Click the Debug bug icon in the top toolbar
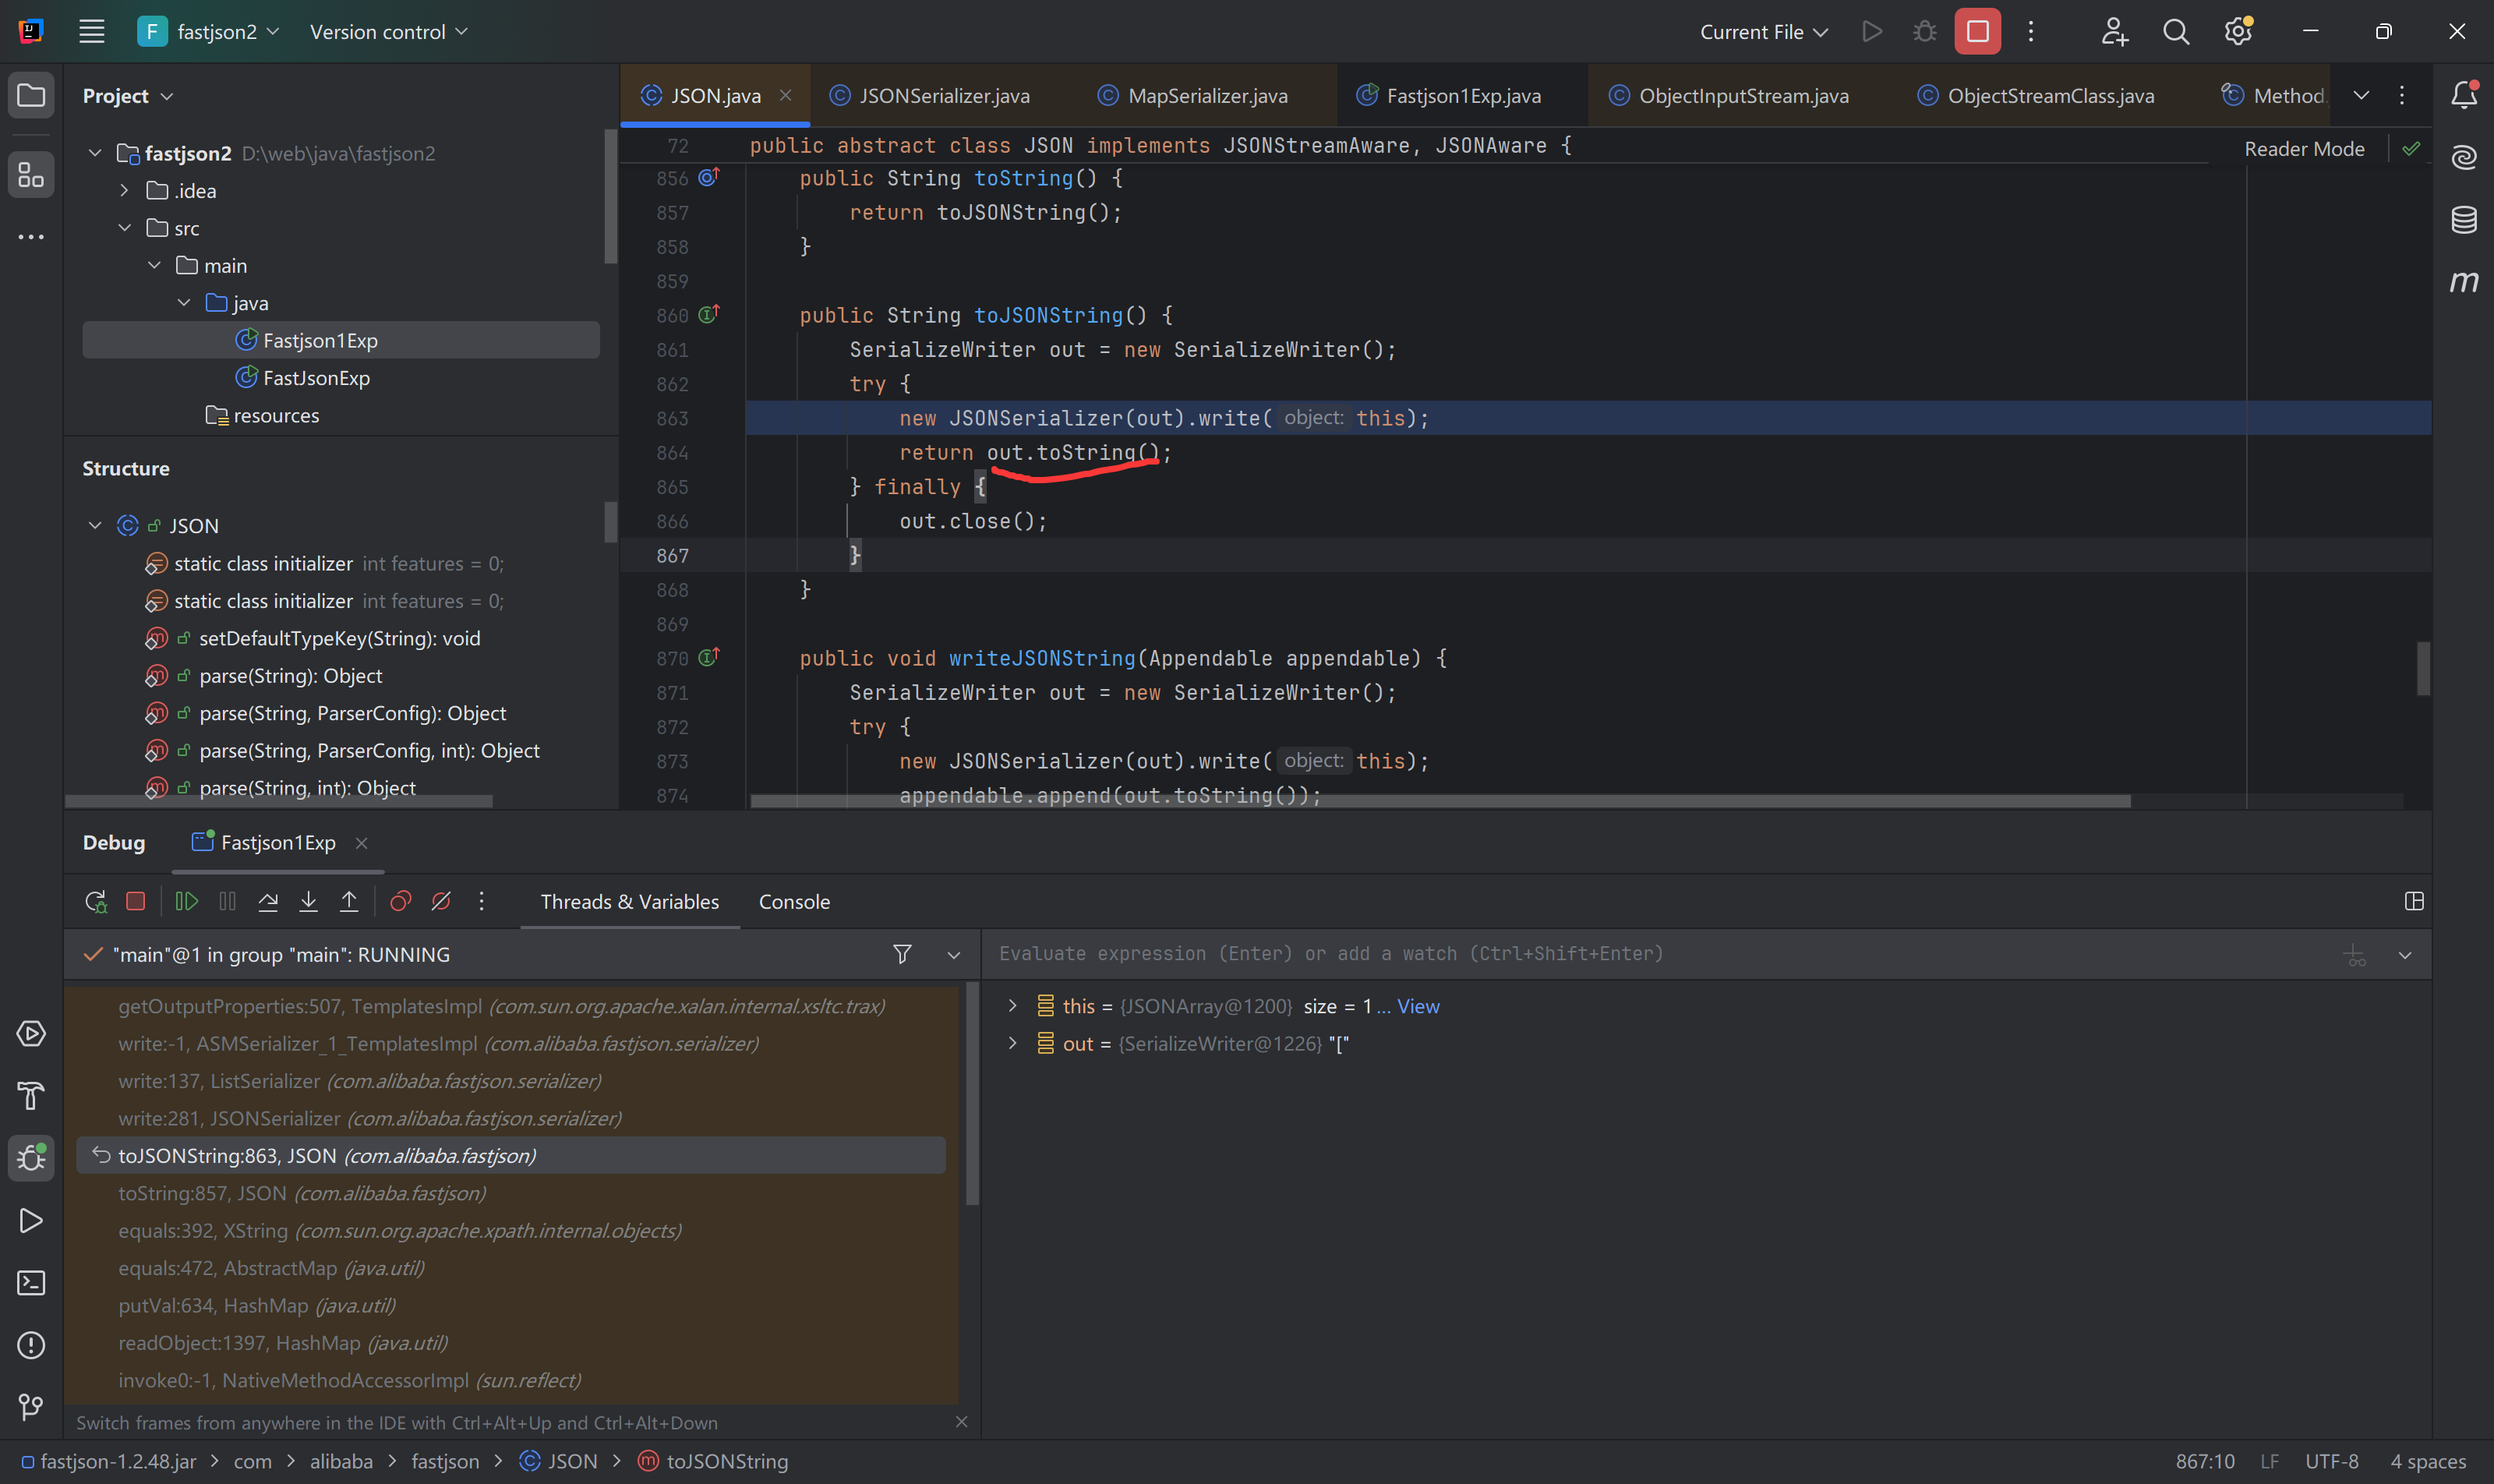Viewport: 2494px width, 1484px height. coord(1924,32)
